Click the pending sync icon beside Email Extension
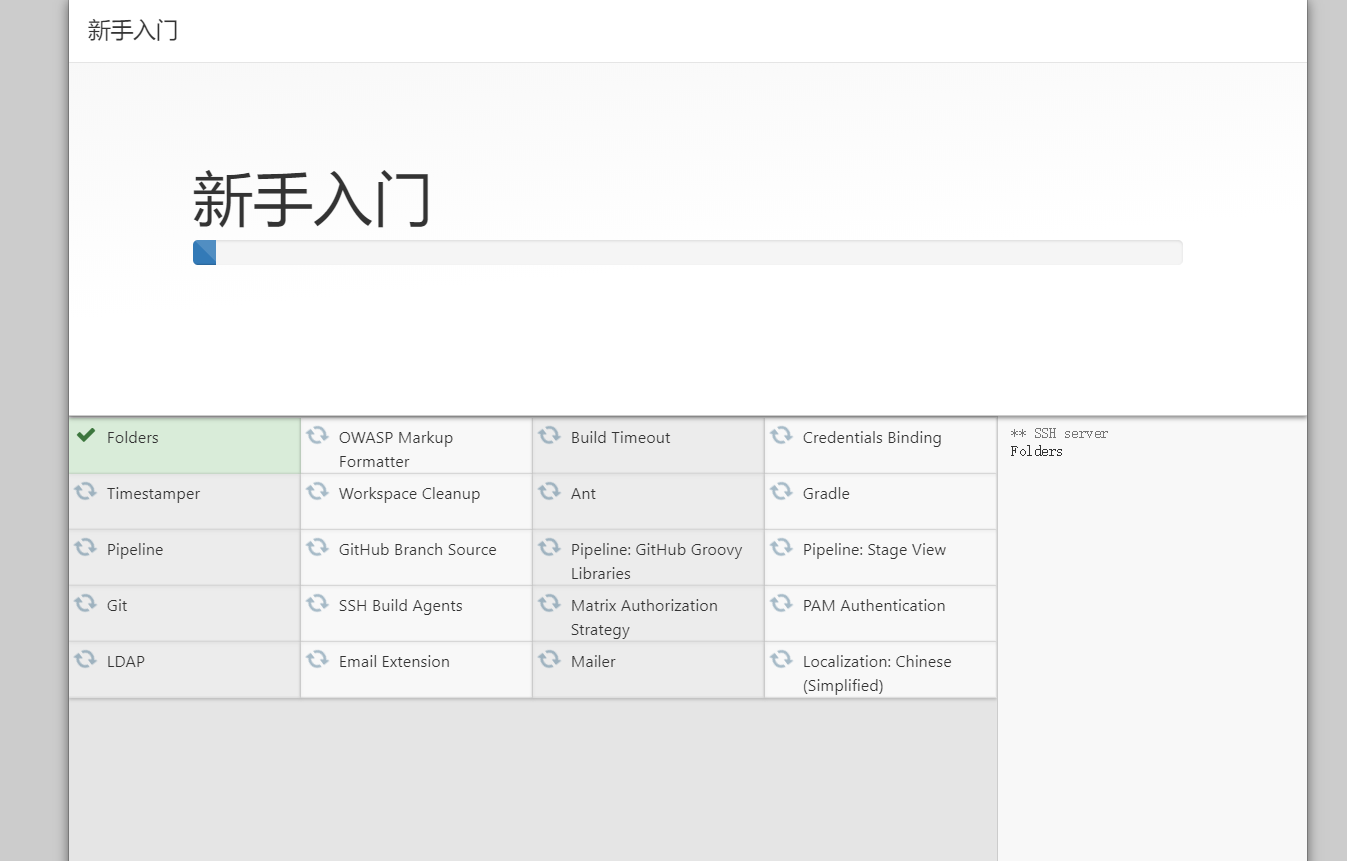 coord(317,659)
